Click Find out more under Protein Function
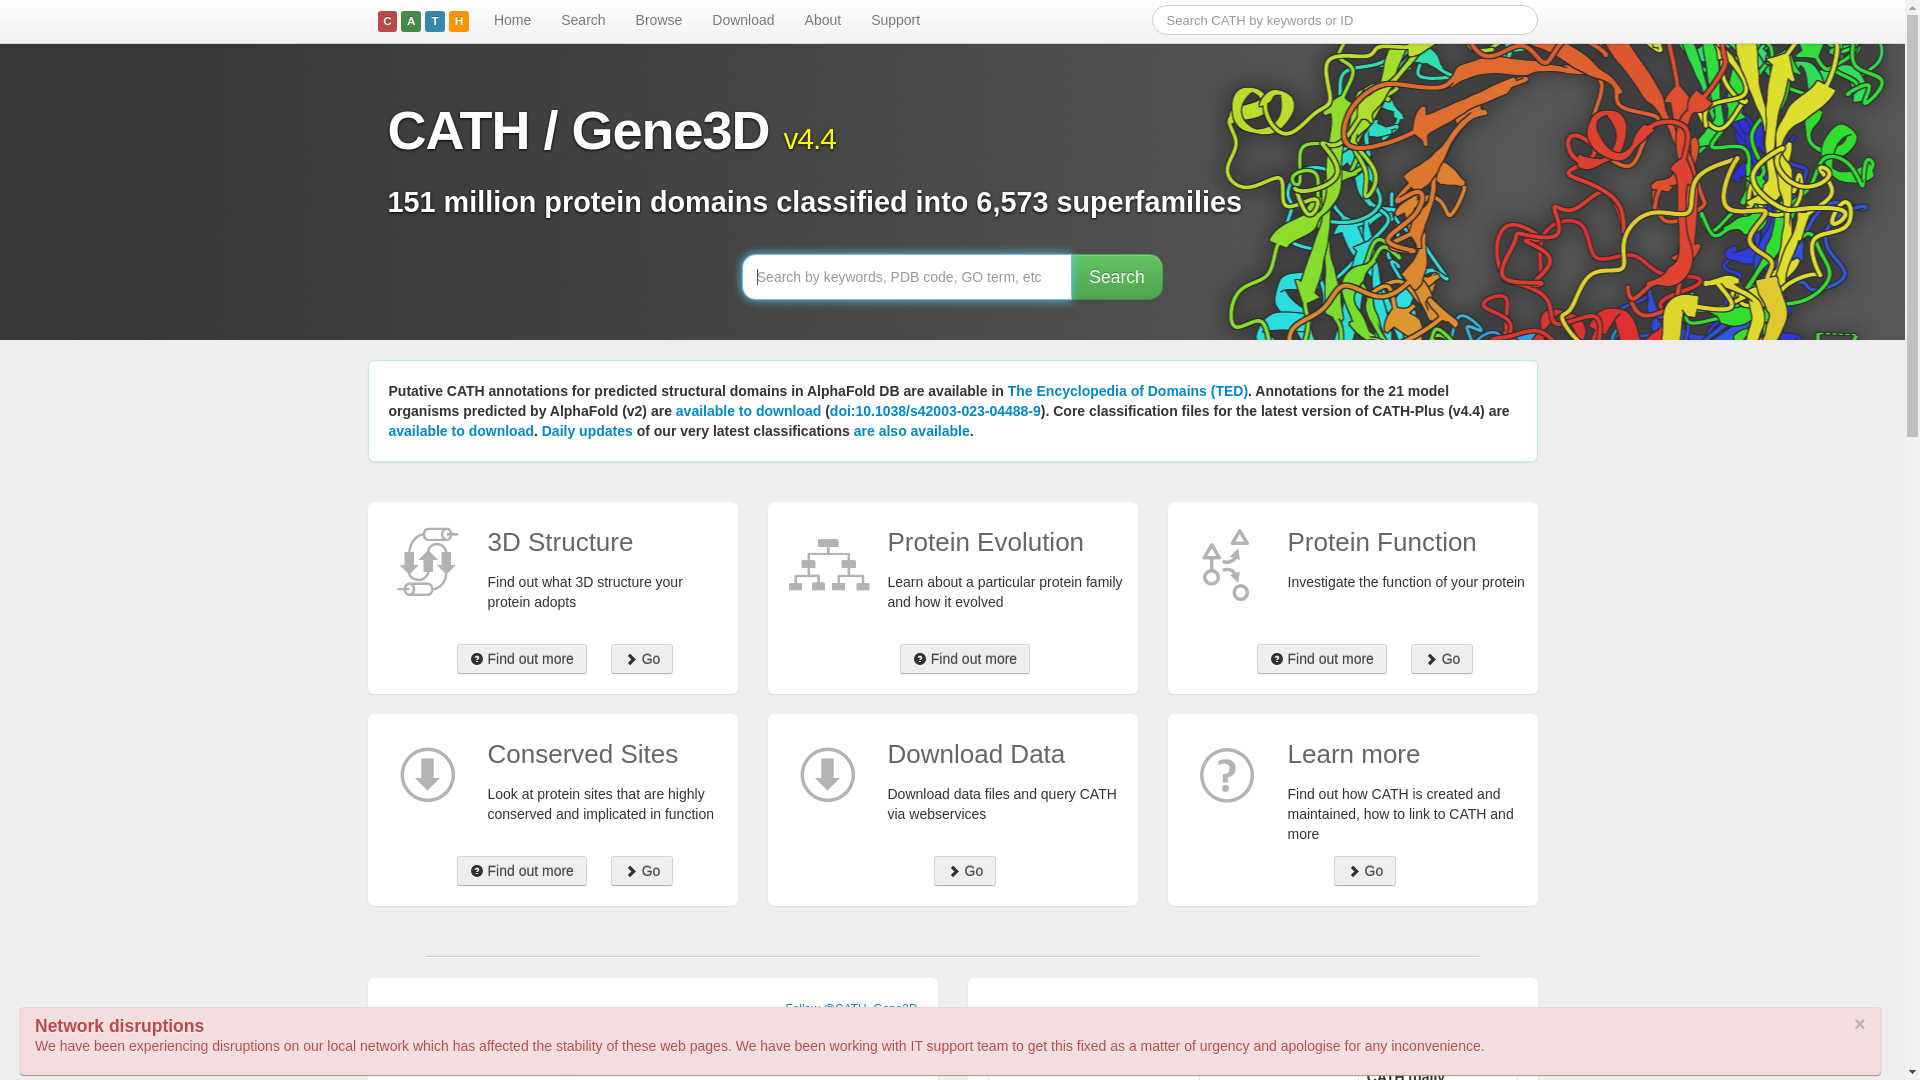This screenshot has height=1080, width=1920. 1322,659
